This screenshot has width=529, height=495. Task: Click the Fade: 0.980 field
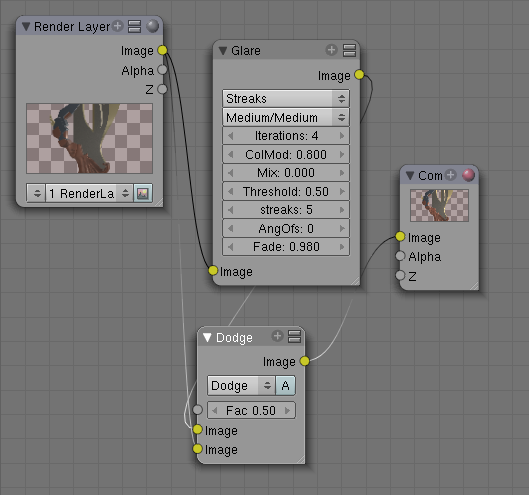click(x=286, y=247)
